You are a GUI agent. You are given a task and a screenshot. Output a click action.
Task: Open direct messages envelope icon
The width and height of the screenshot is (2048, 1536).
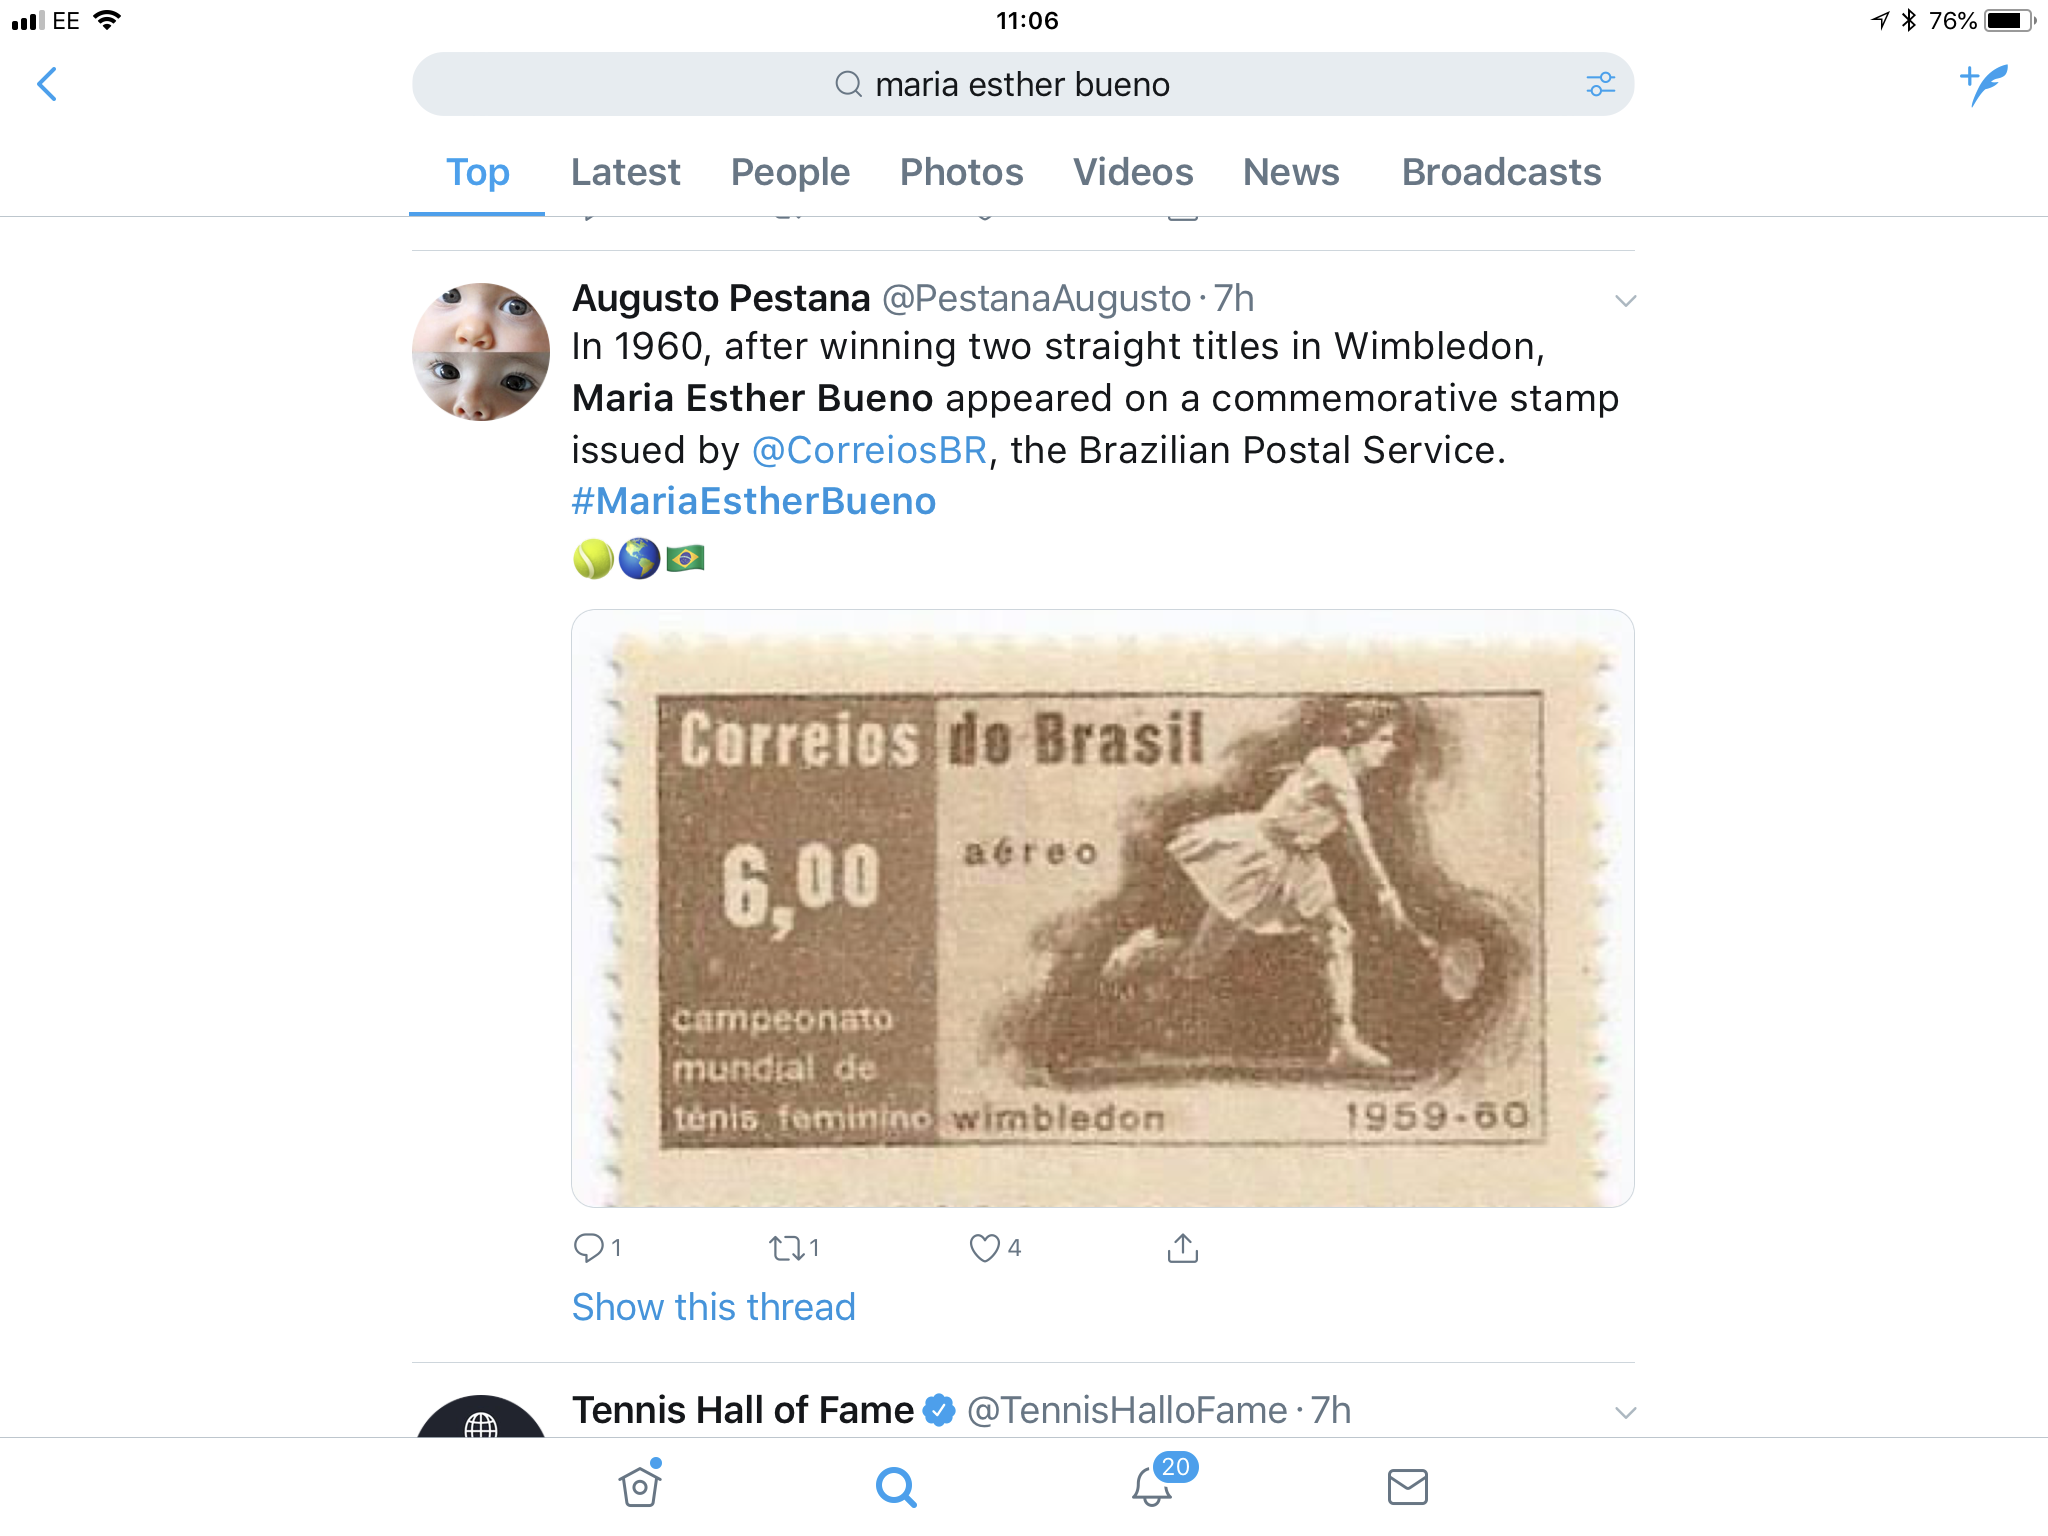coord(1408,1487)
